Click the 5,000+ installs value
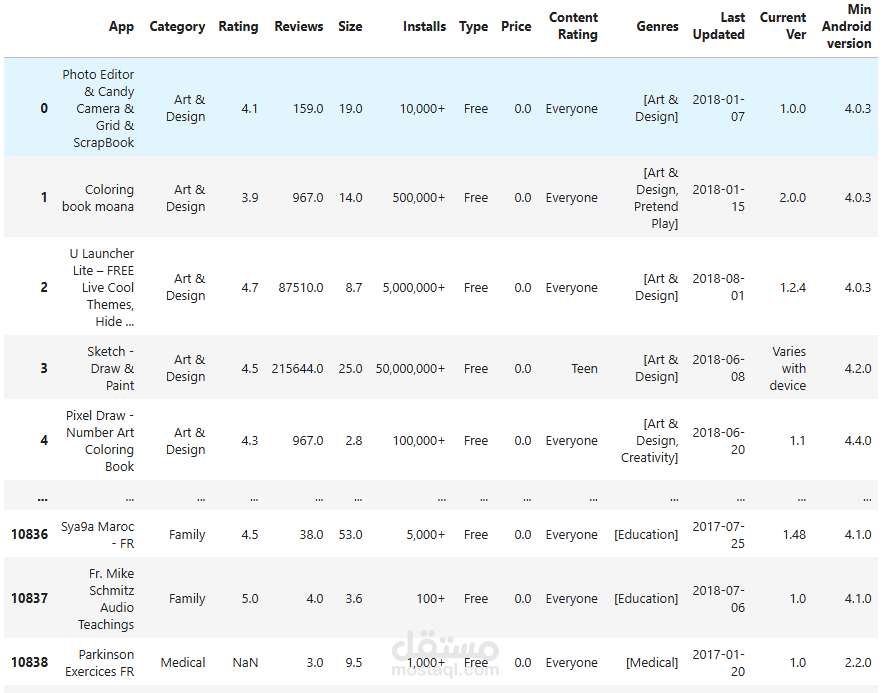The height and width of the screenshot is (693, 892). (426, 534)
